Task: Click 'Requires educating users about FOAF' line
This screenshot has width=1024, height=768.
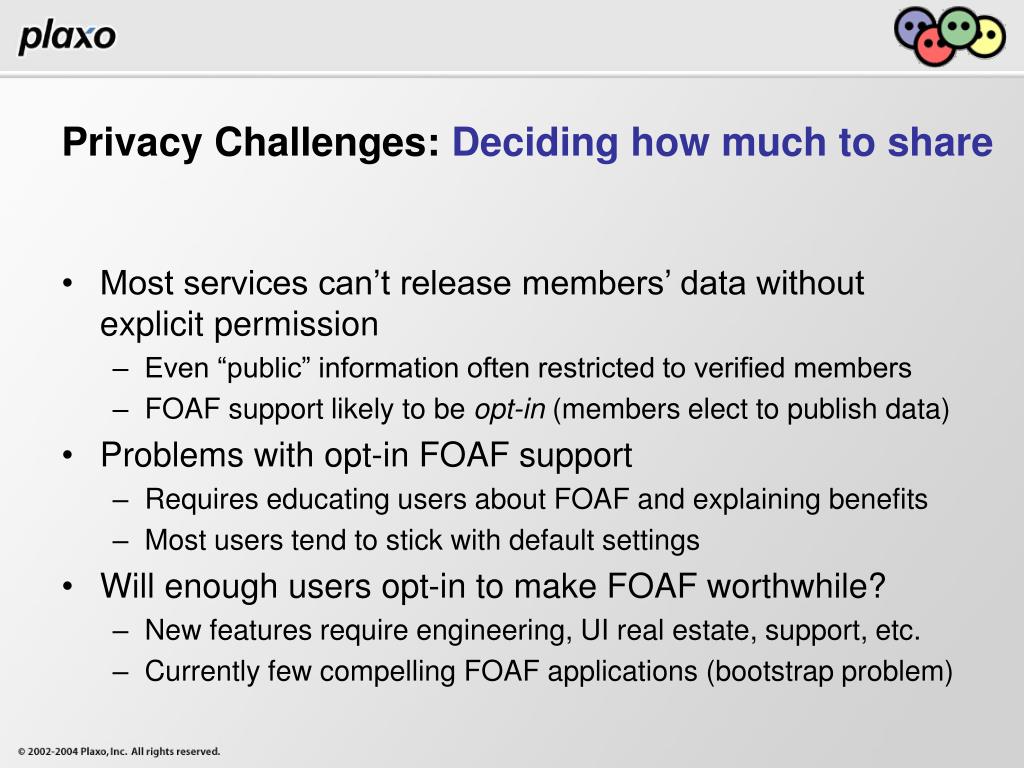Action: [x=536, y=499]
